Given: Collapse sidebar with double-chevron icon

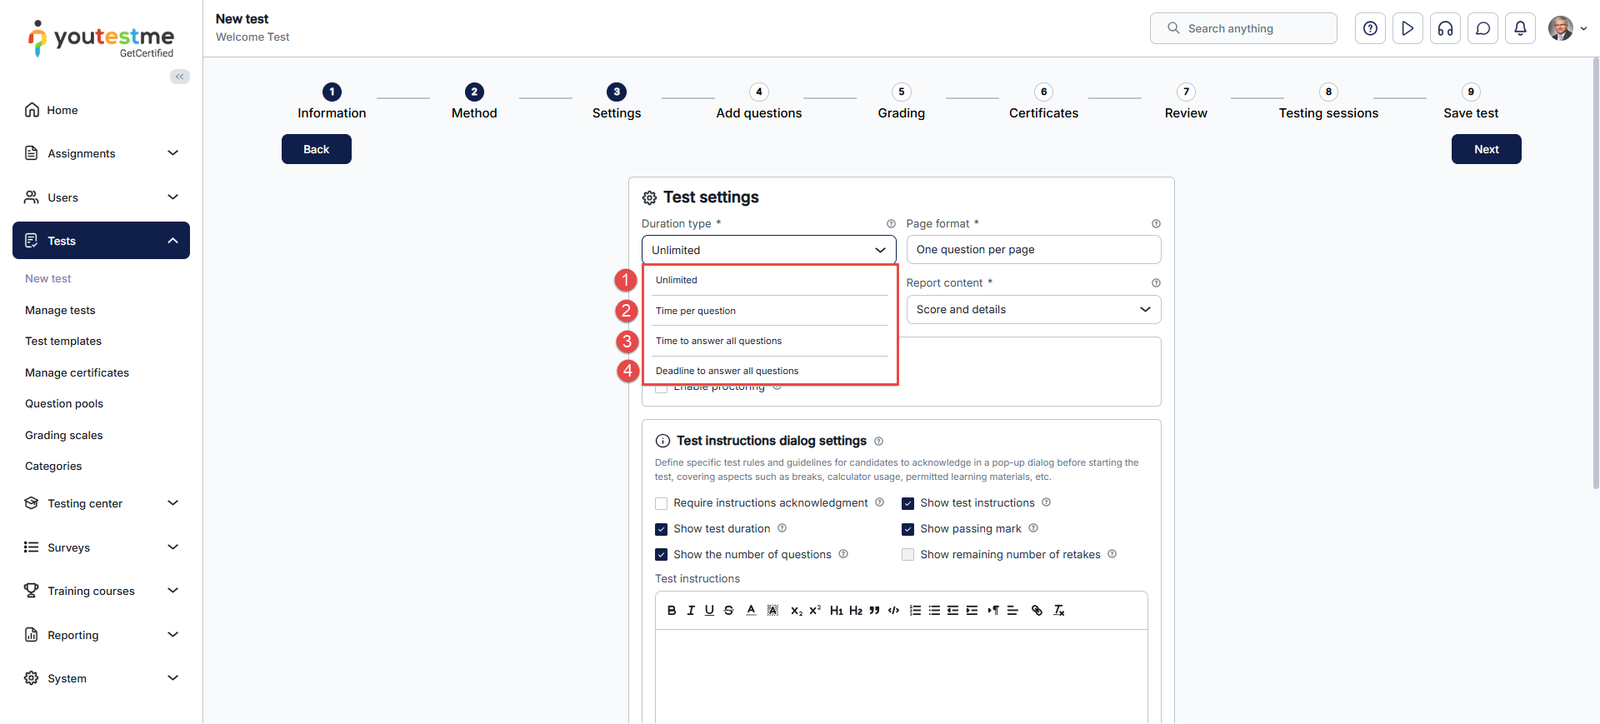Looking at the screenshot, I should (180, 77).
